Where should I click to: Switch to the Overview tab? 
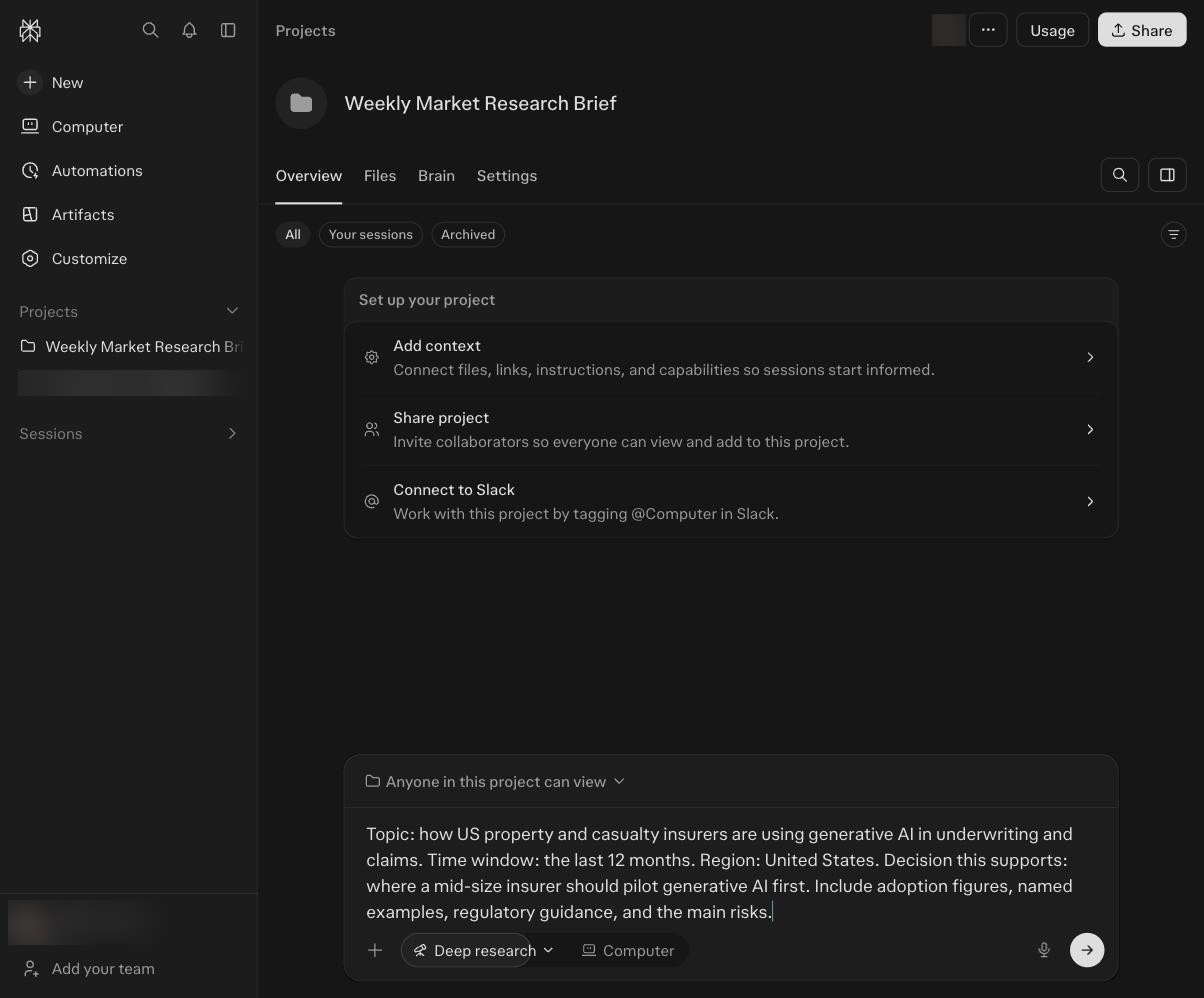tap(309, 176)
